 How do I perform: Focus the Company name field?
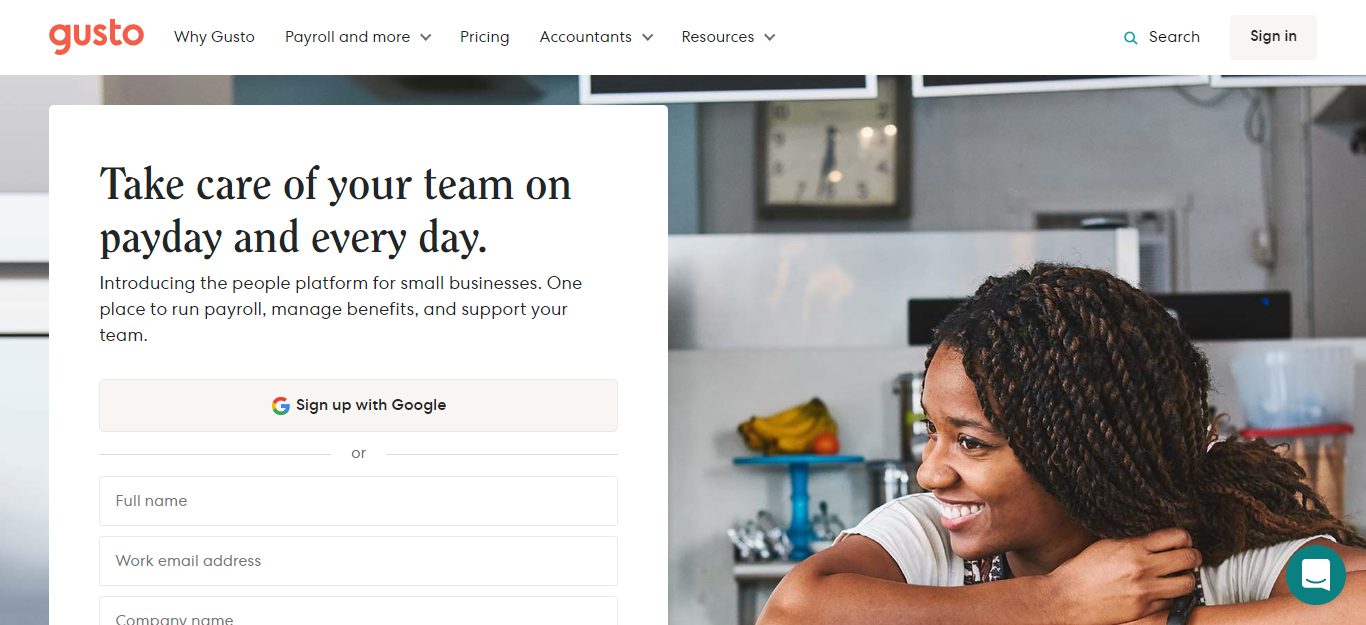[358, 612]
